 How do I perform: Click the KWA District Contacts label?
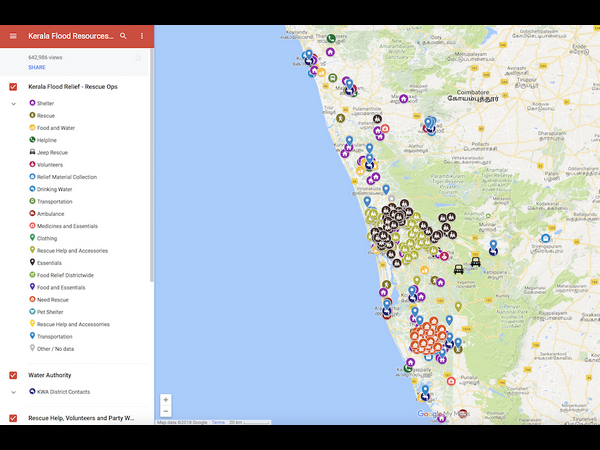click(64, 392)
